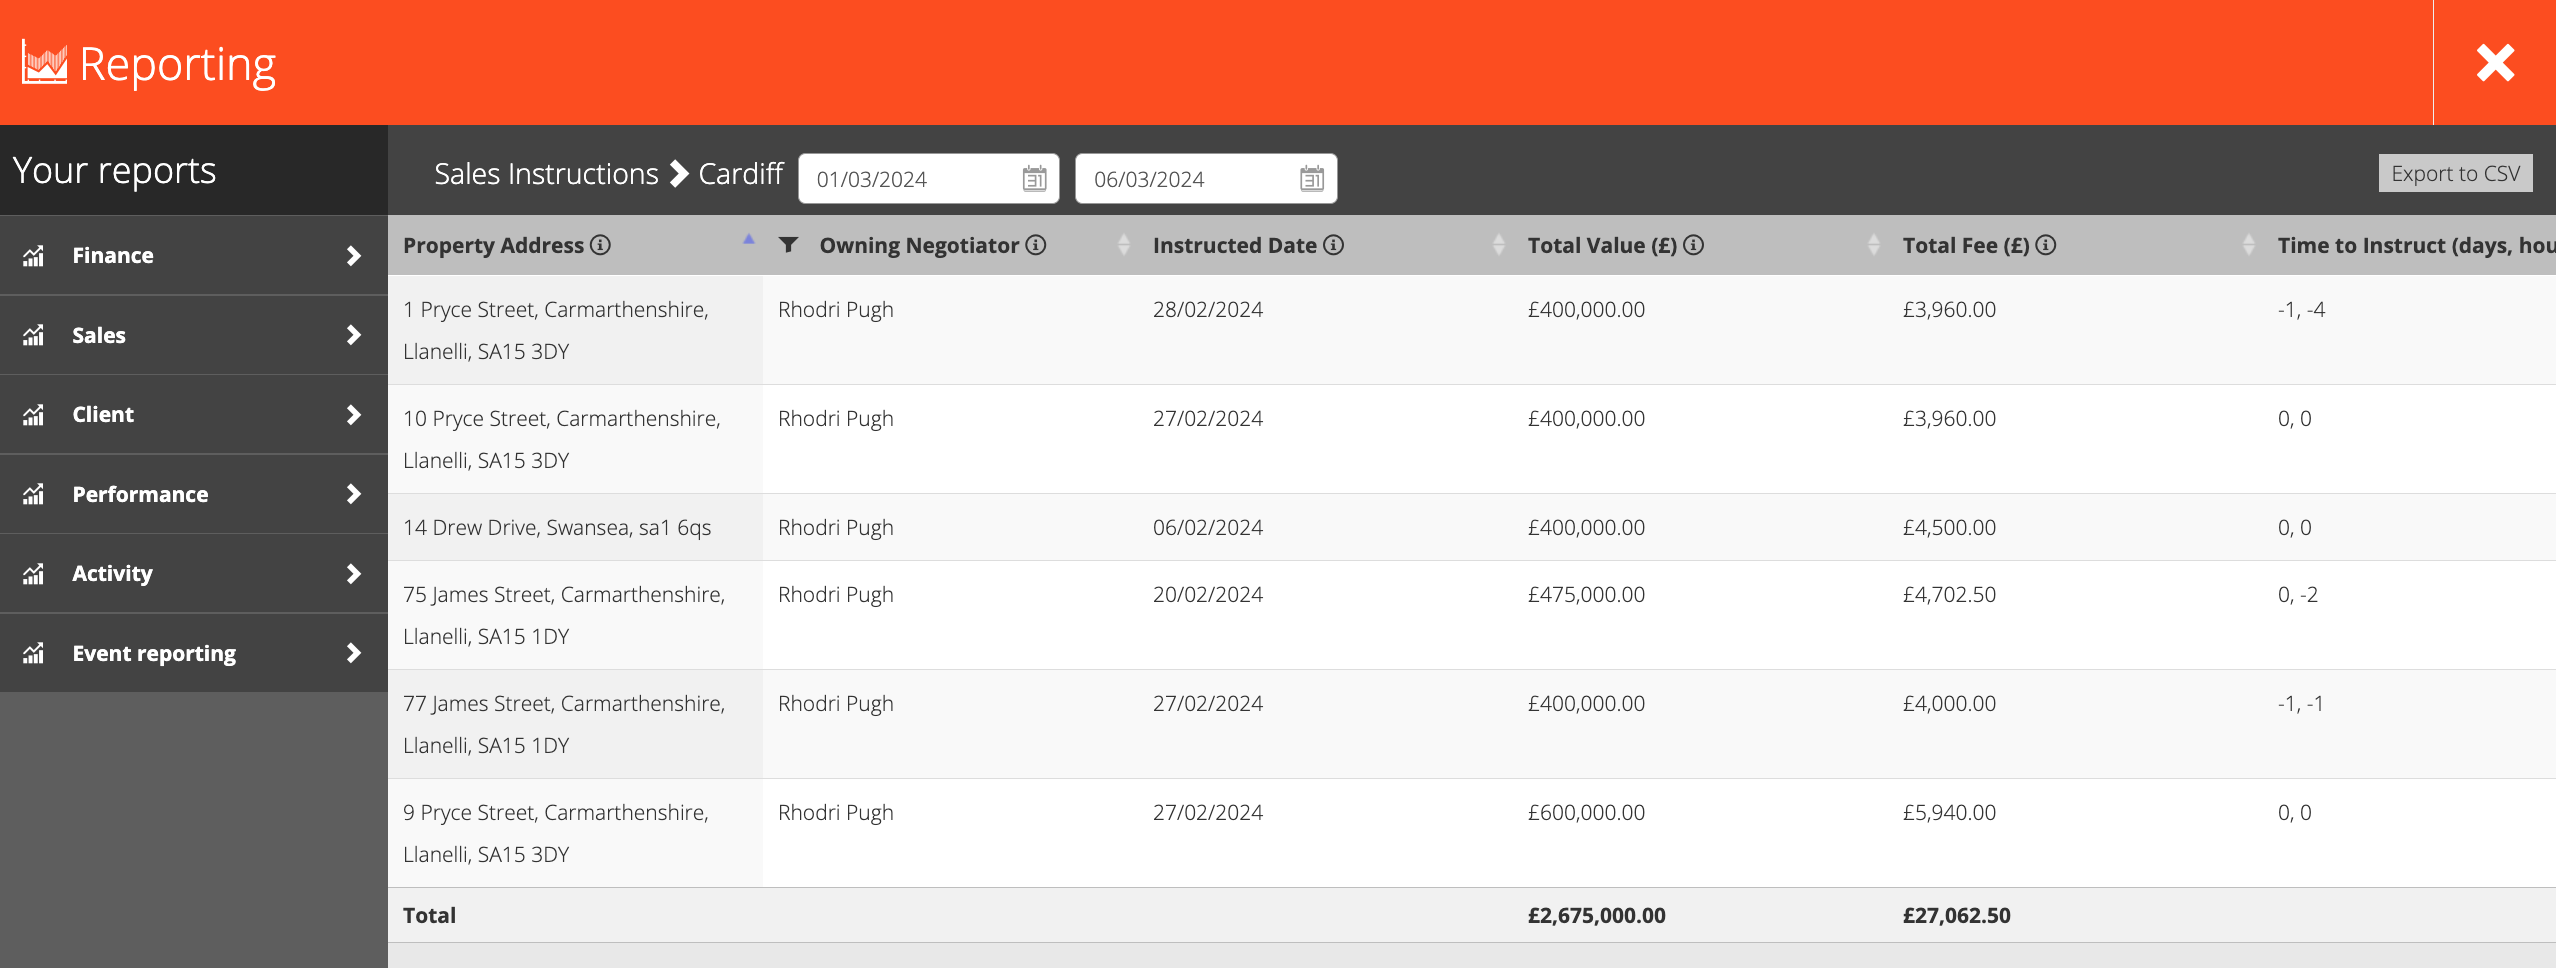Click total value £600,000.00

click(1586, 812)
